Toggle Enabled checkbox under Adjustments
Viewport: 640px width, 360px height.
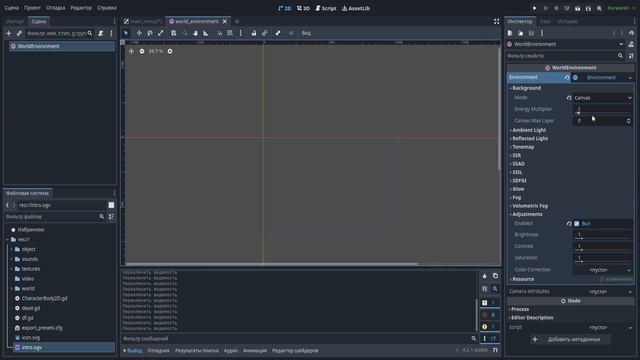click(577, 224)
